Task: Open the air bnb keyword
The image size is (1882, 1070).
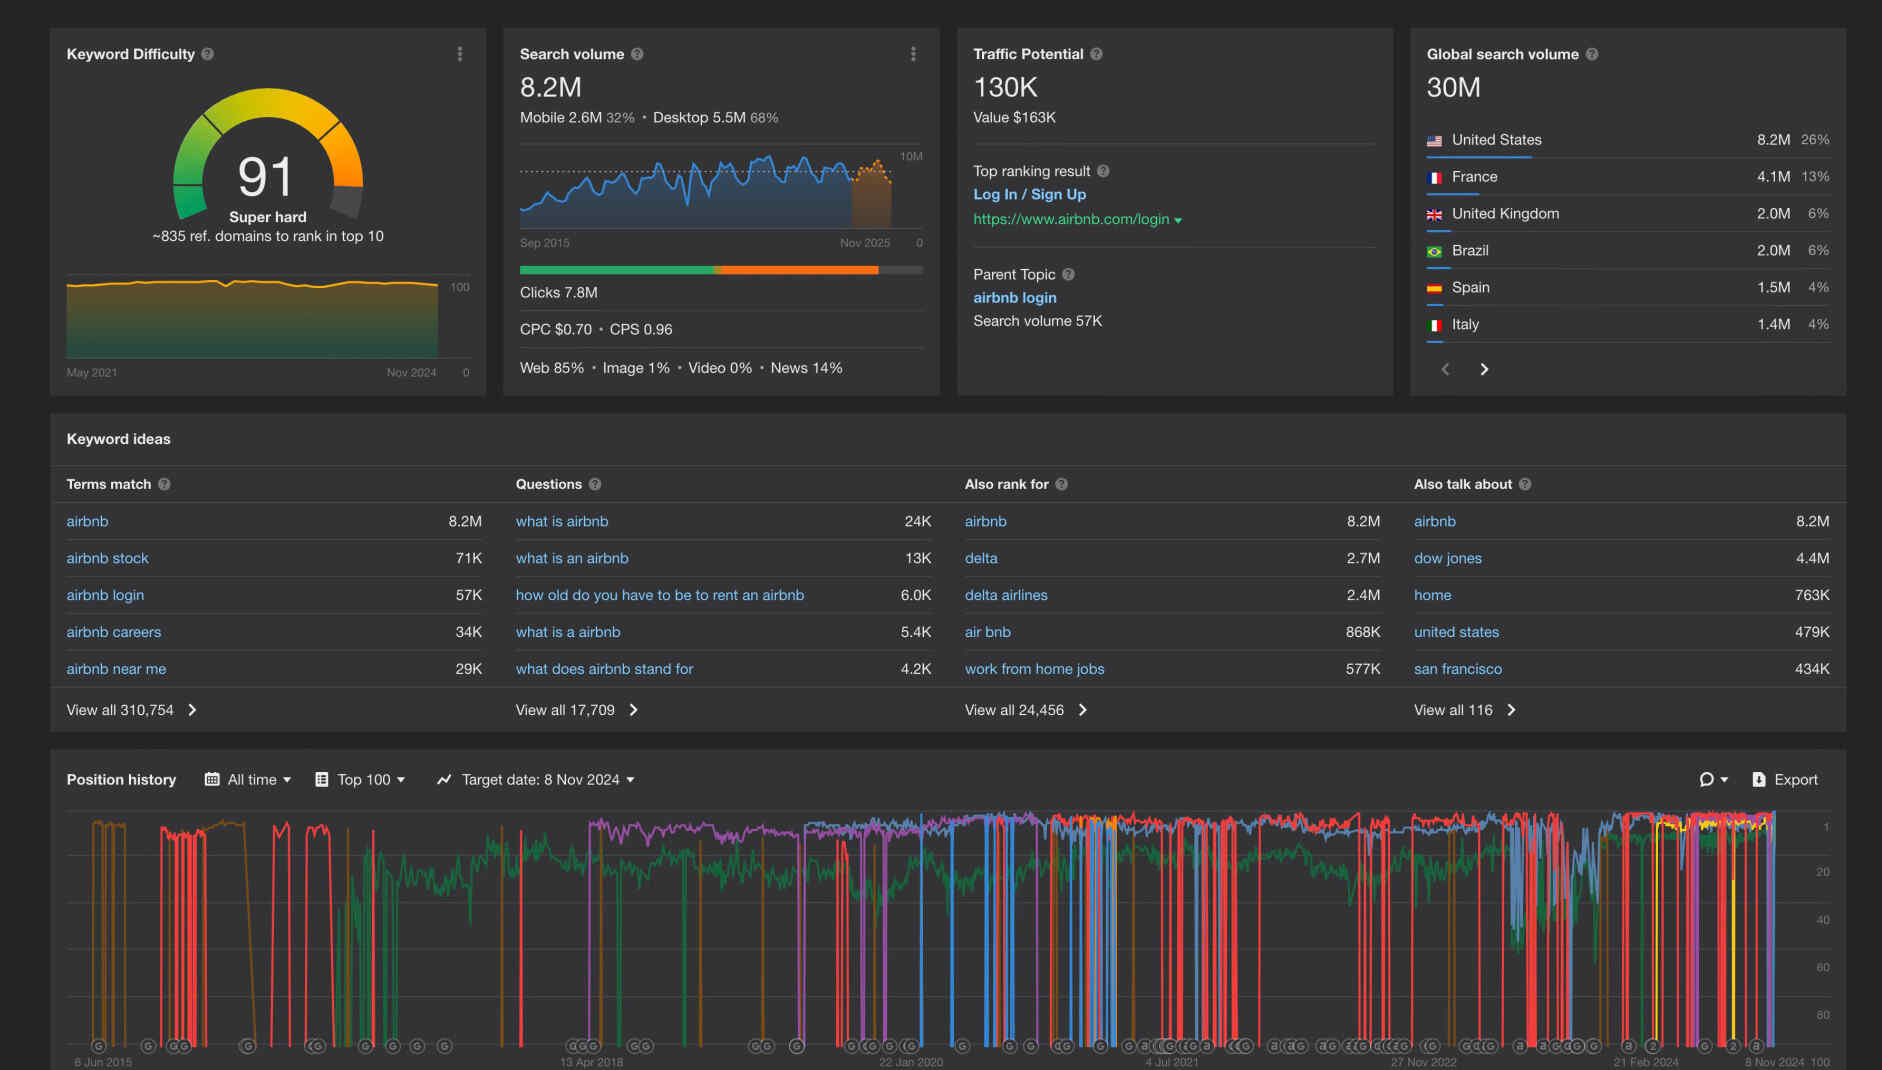Action: (x=988, y=632)
